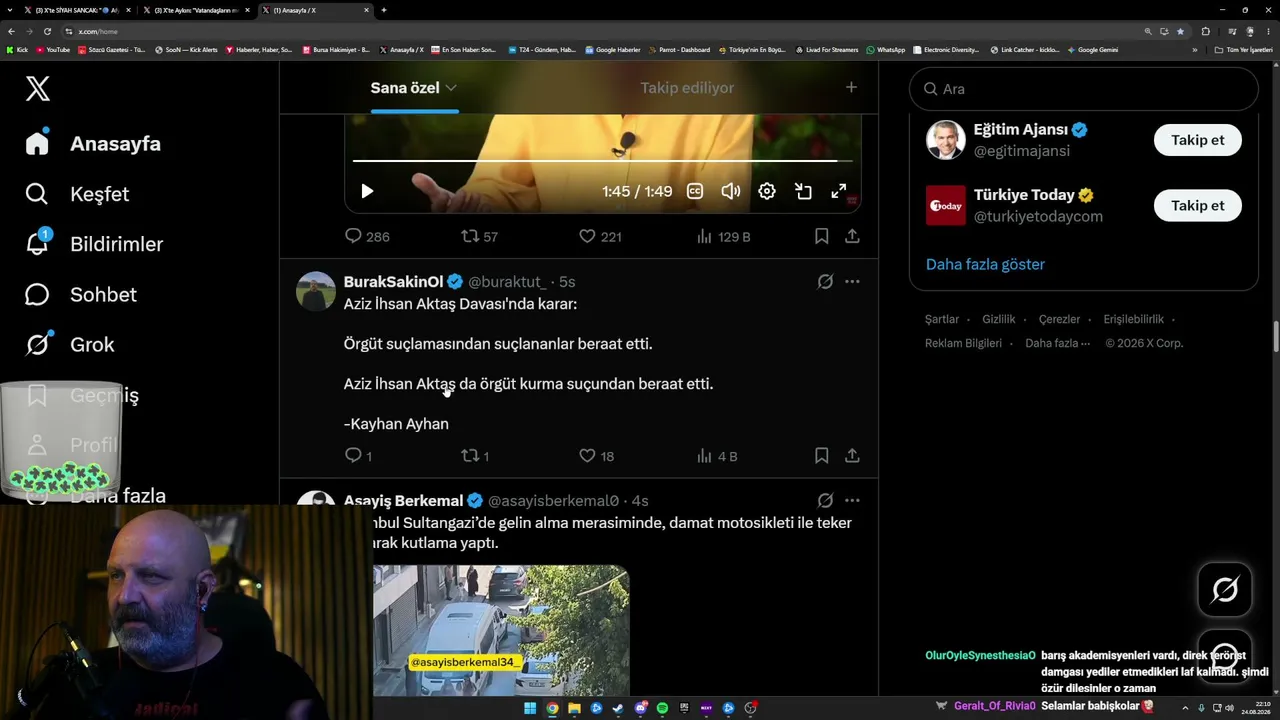Screen dimensions: 1280x720
Task: Repost BurakSakinOl's post
Action: coord(475,456)
